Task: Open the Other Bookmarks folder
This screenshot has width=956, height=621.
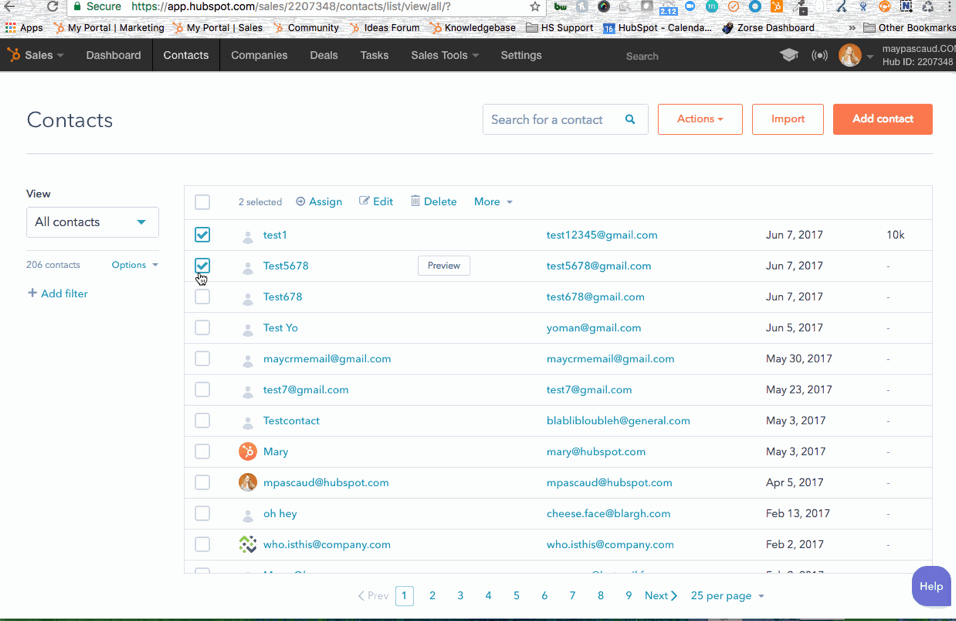Action: [x=910, y=27]
